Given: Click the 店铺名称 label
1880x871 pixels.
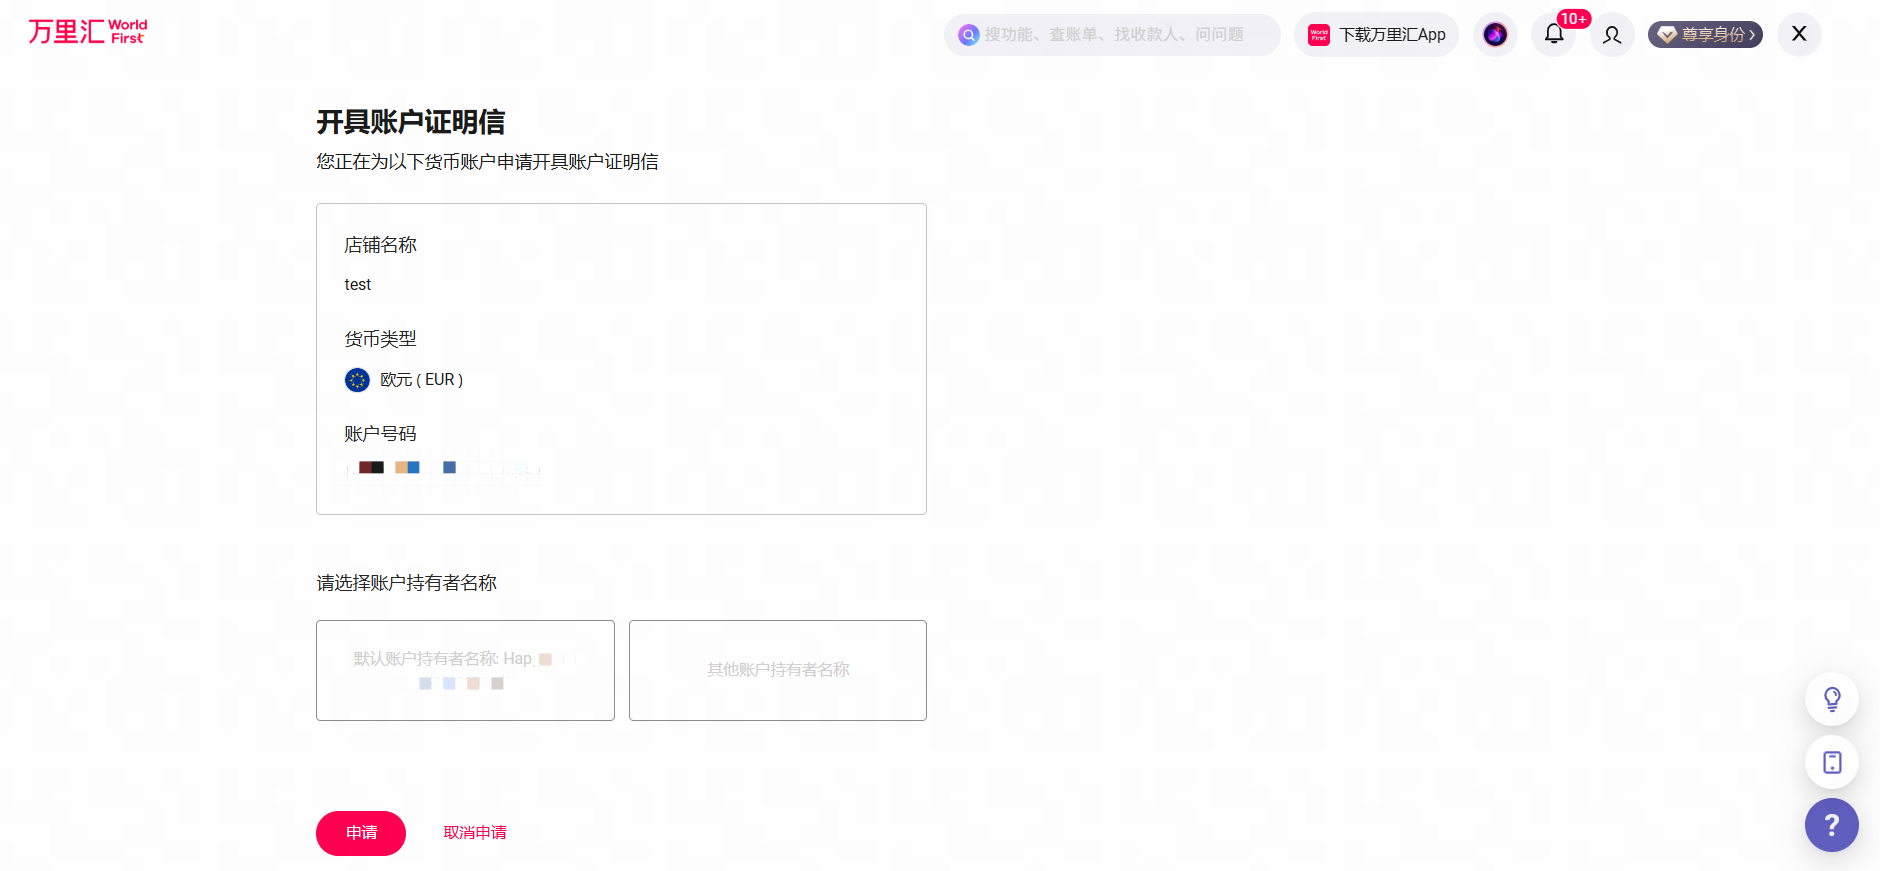Looking at the screenshot, I should (x=380, y=245).
